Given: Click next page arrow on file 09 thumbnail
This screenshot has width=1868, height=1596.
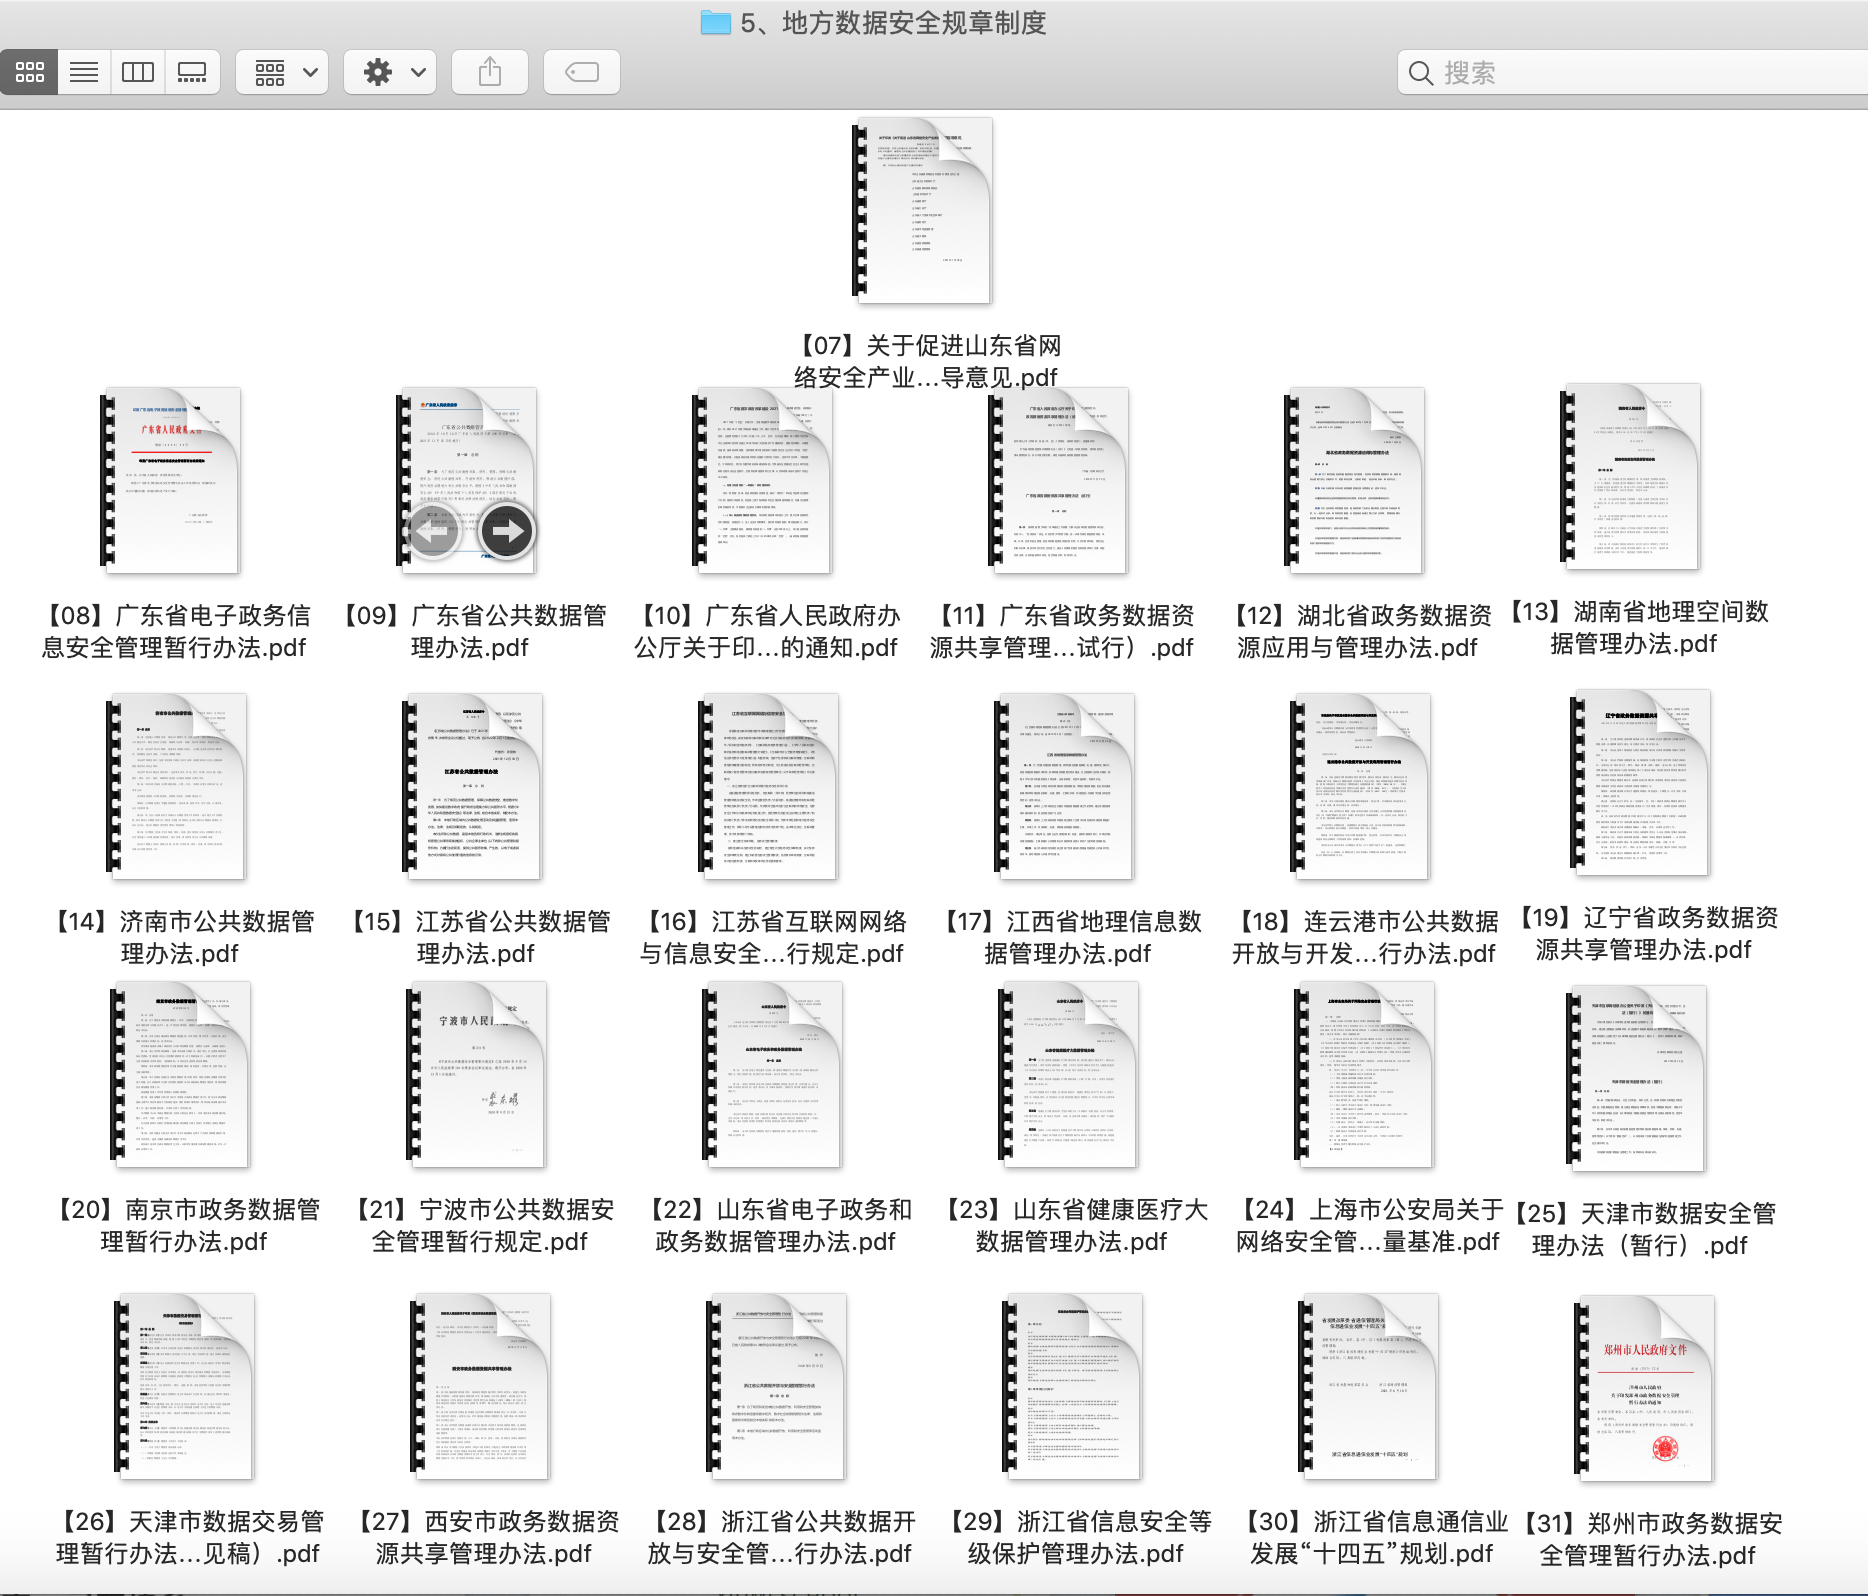Looking at the screenshot, I should 507,531.
